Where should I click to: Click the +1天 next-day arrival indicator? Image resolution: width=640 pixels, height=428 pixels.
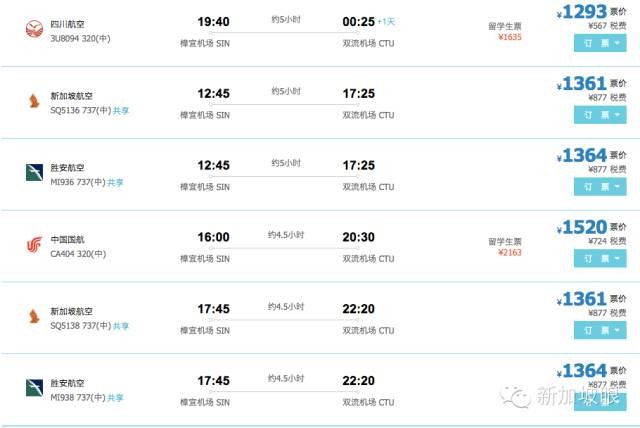pos(385,21)
